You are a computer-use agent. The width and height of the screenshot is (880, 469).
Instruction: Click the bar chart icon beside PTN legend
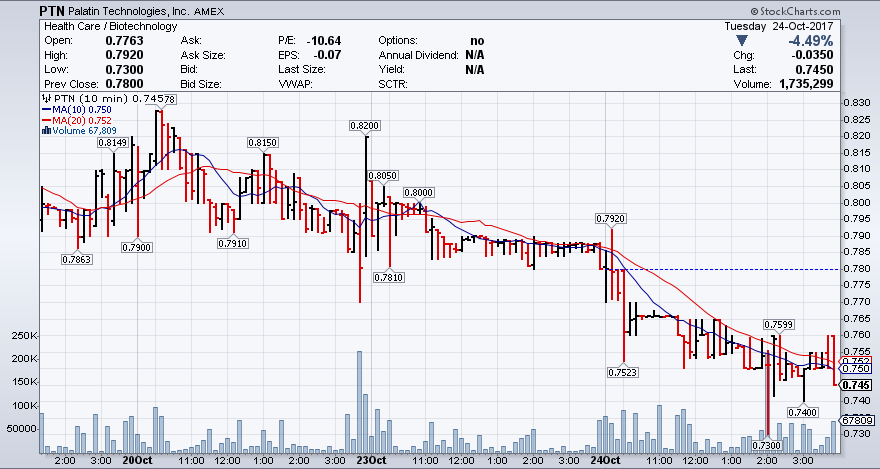[43, 99]
